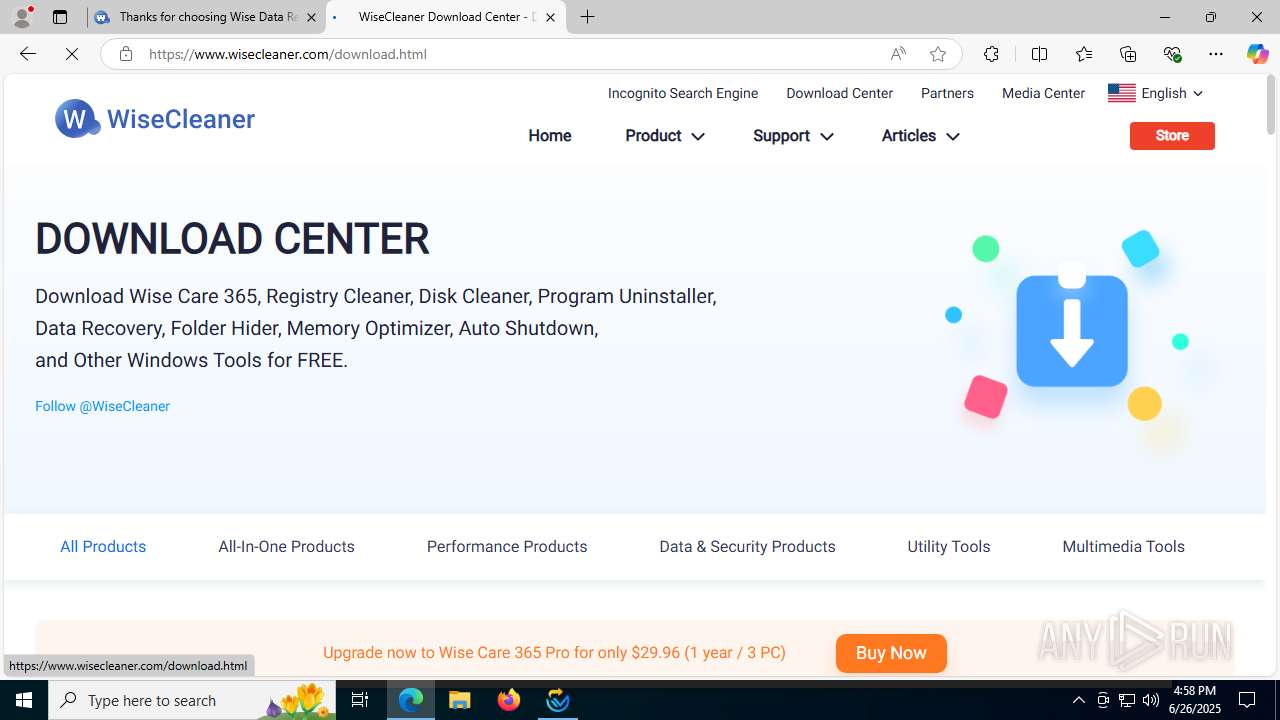This screenshot has height=720, width=1280.
Task: Expand the Support dropdown menu
Action: (792, 136)
